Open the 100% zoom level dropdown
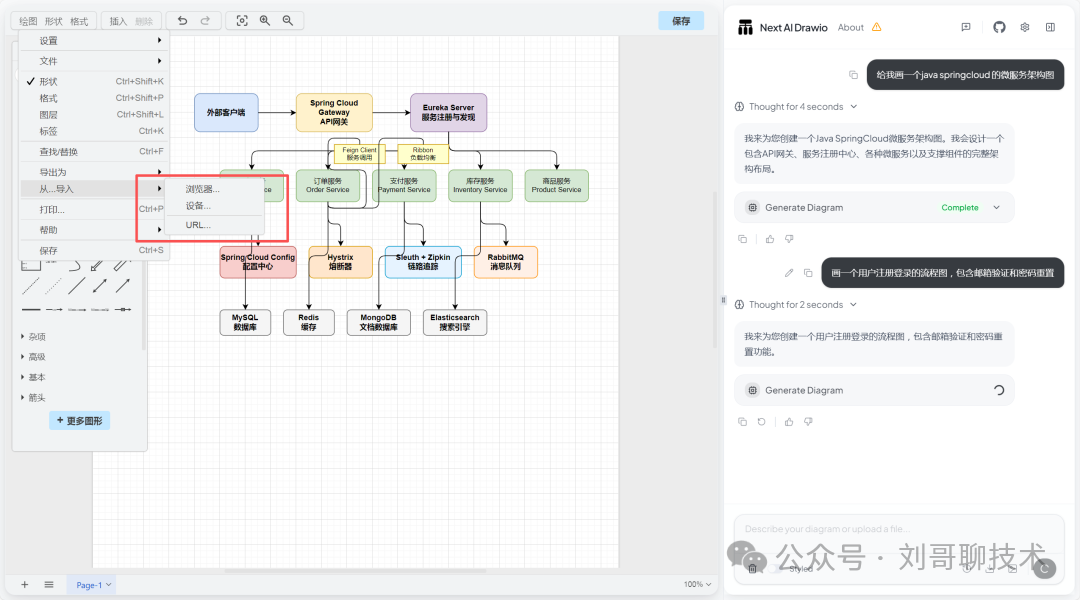Viewport: 1080px width, 600px height. (698, 584)
